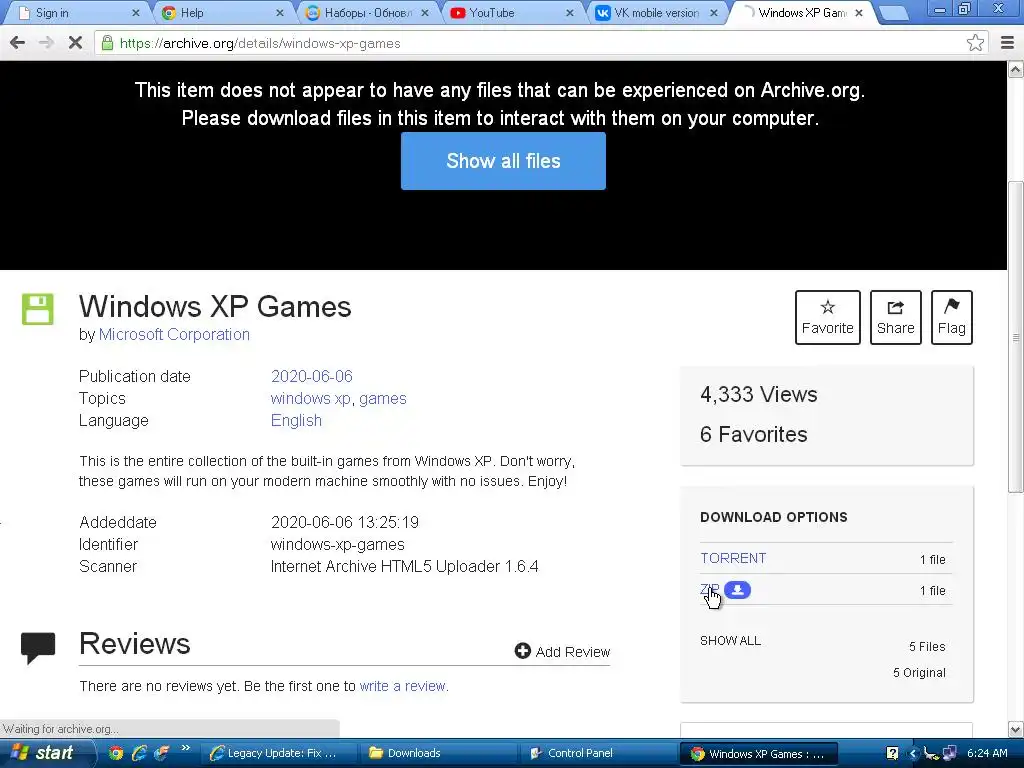Click the 6 Favorites text

click(x=754, y=434)
